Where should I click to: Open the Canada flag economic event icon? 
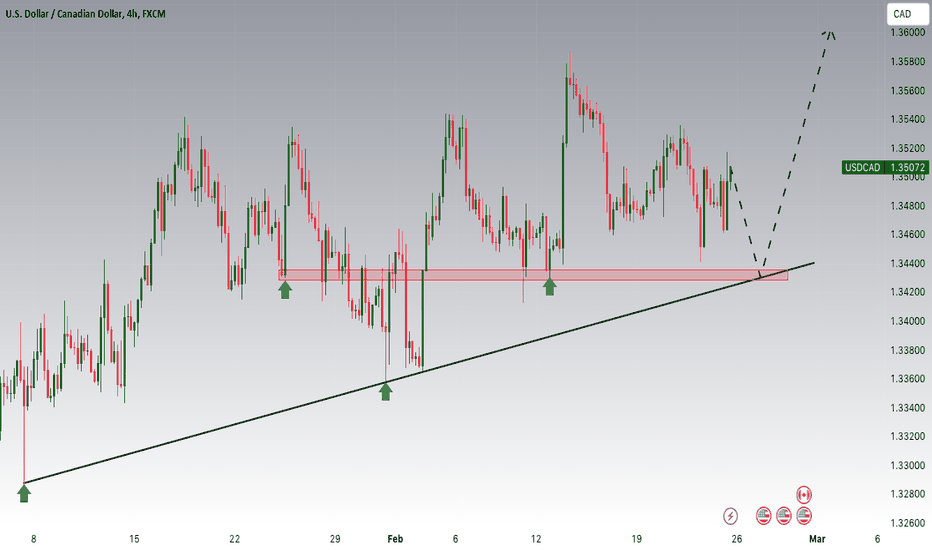click(x=804, y=495)
